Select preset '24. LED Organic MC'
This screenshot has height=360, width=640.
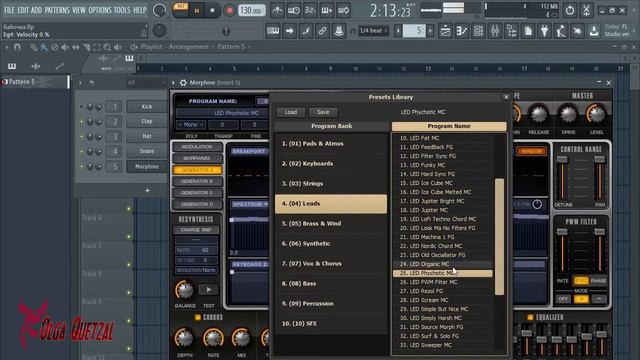[443, 264]
